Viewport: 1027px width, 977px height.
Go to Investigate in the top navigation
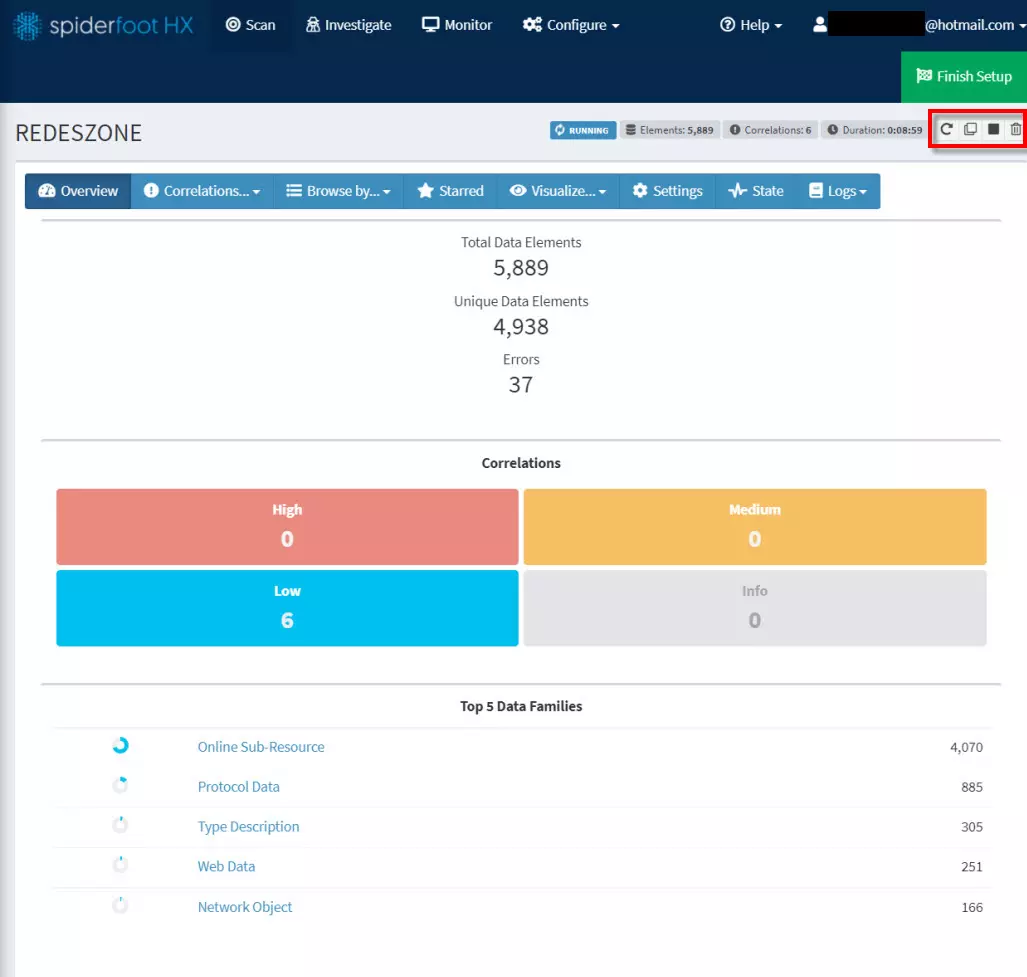348,25
